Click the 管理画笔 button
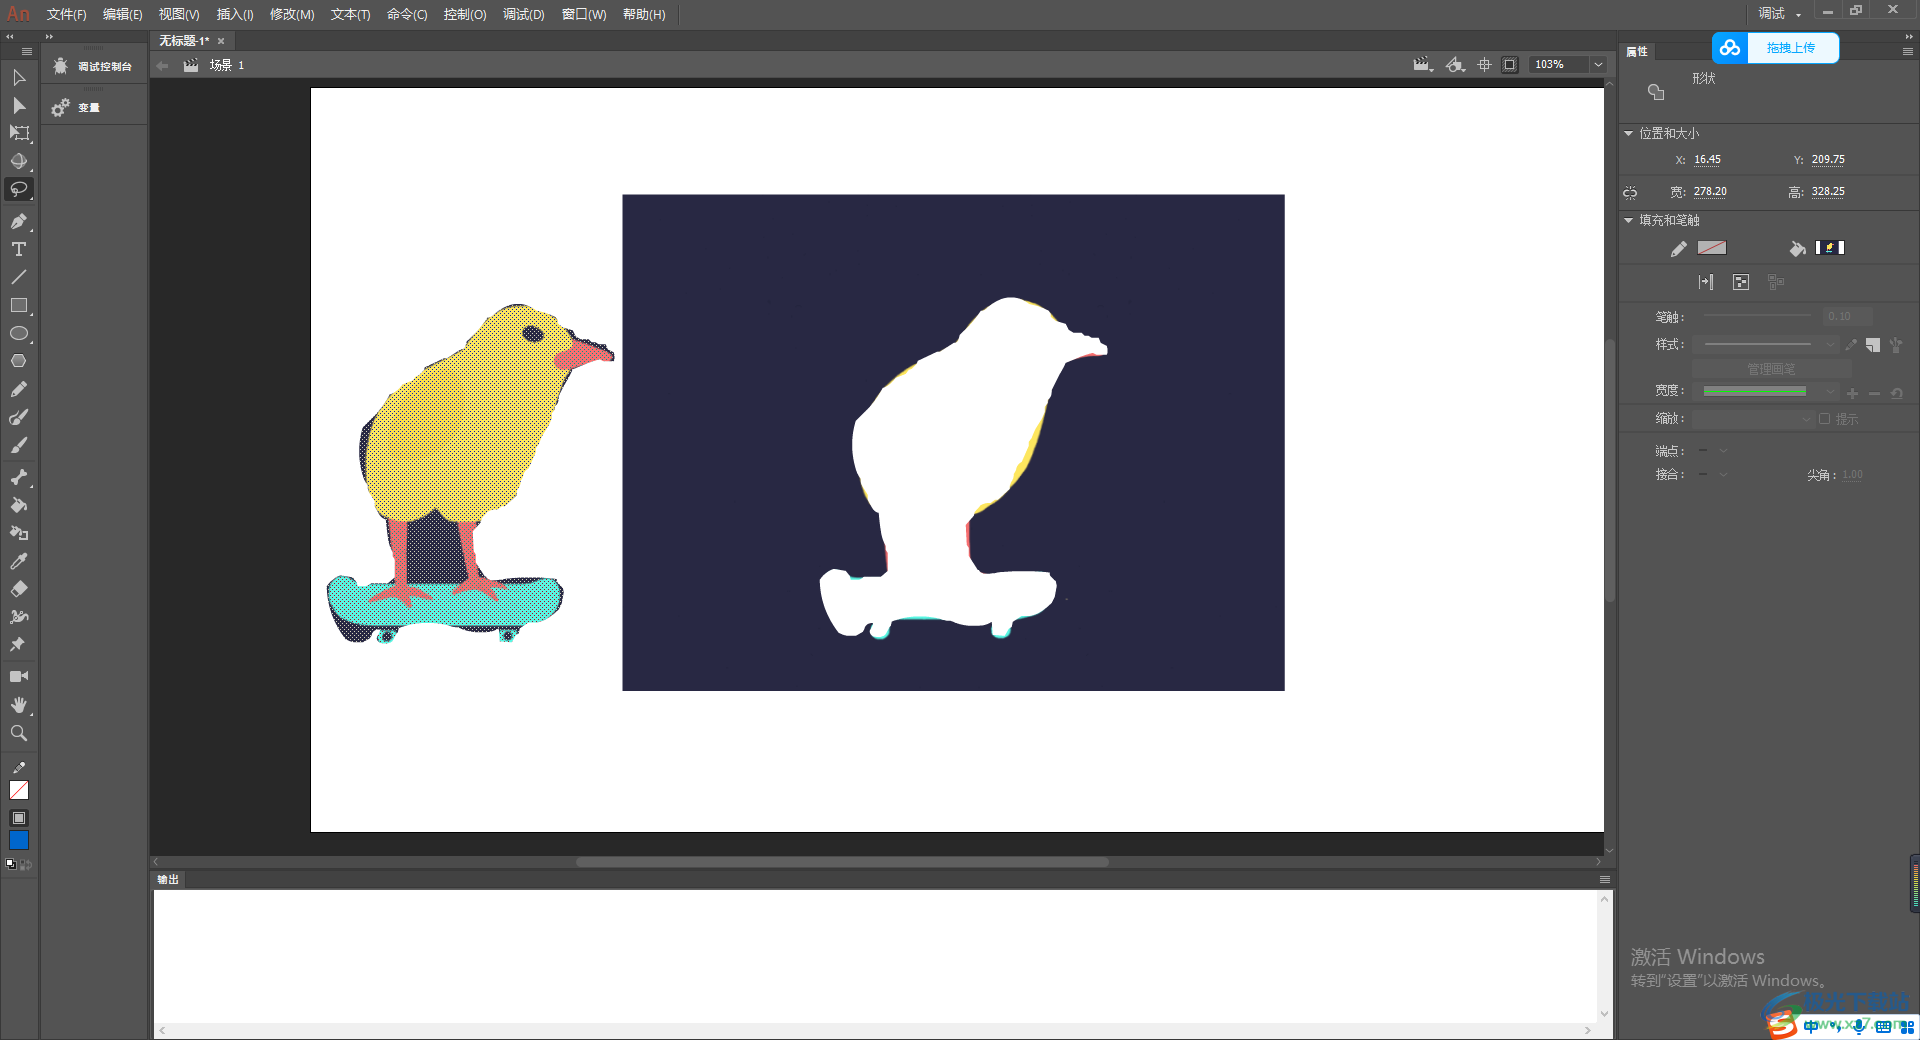This screenshot has width=1920, height=1040. coord(1771,369)
